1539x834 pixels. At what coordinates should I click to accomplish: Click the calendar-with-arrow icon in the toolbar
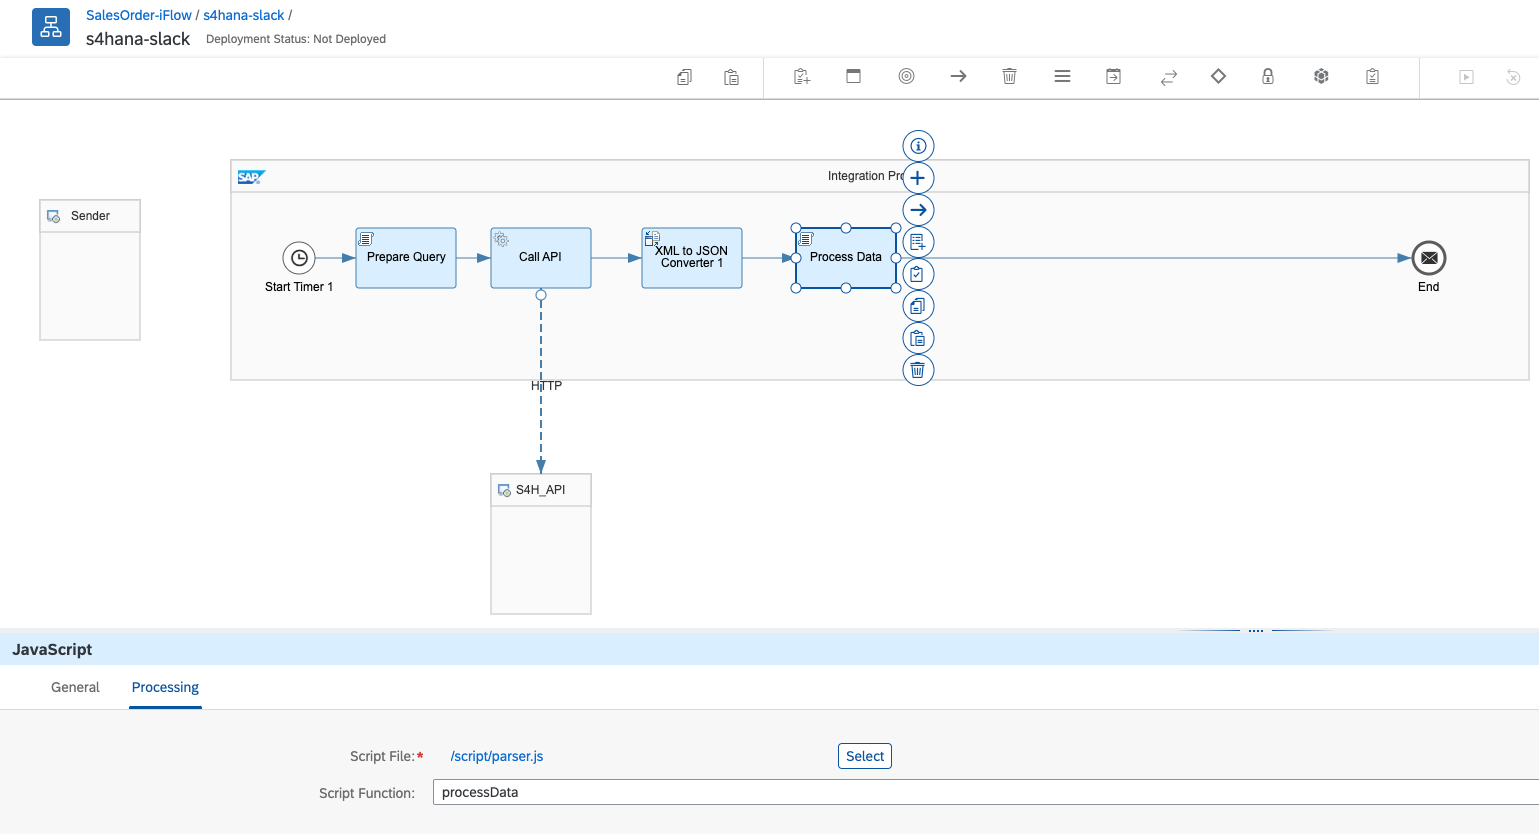click(1113, 76)
